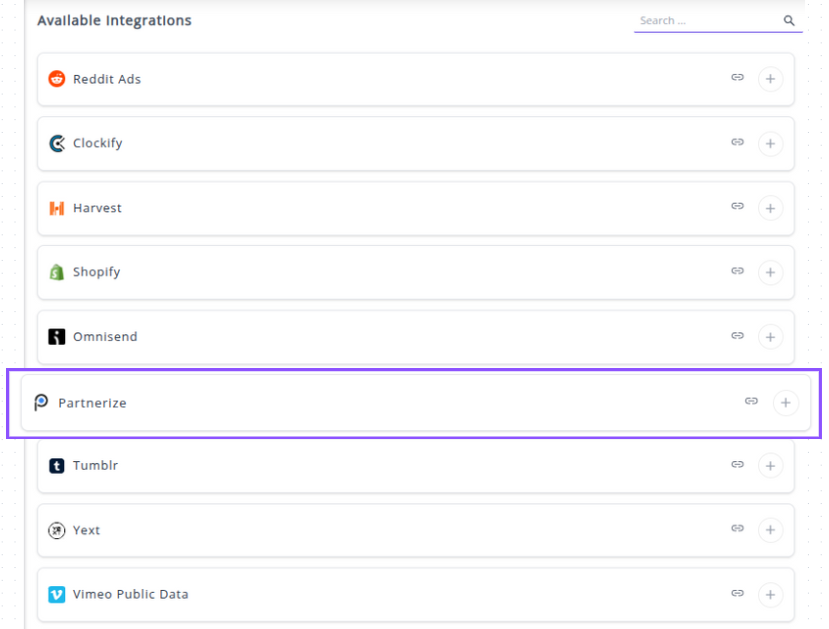
Task: Add the Reddit Ads integration
Action: click(770, 79)
